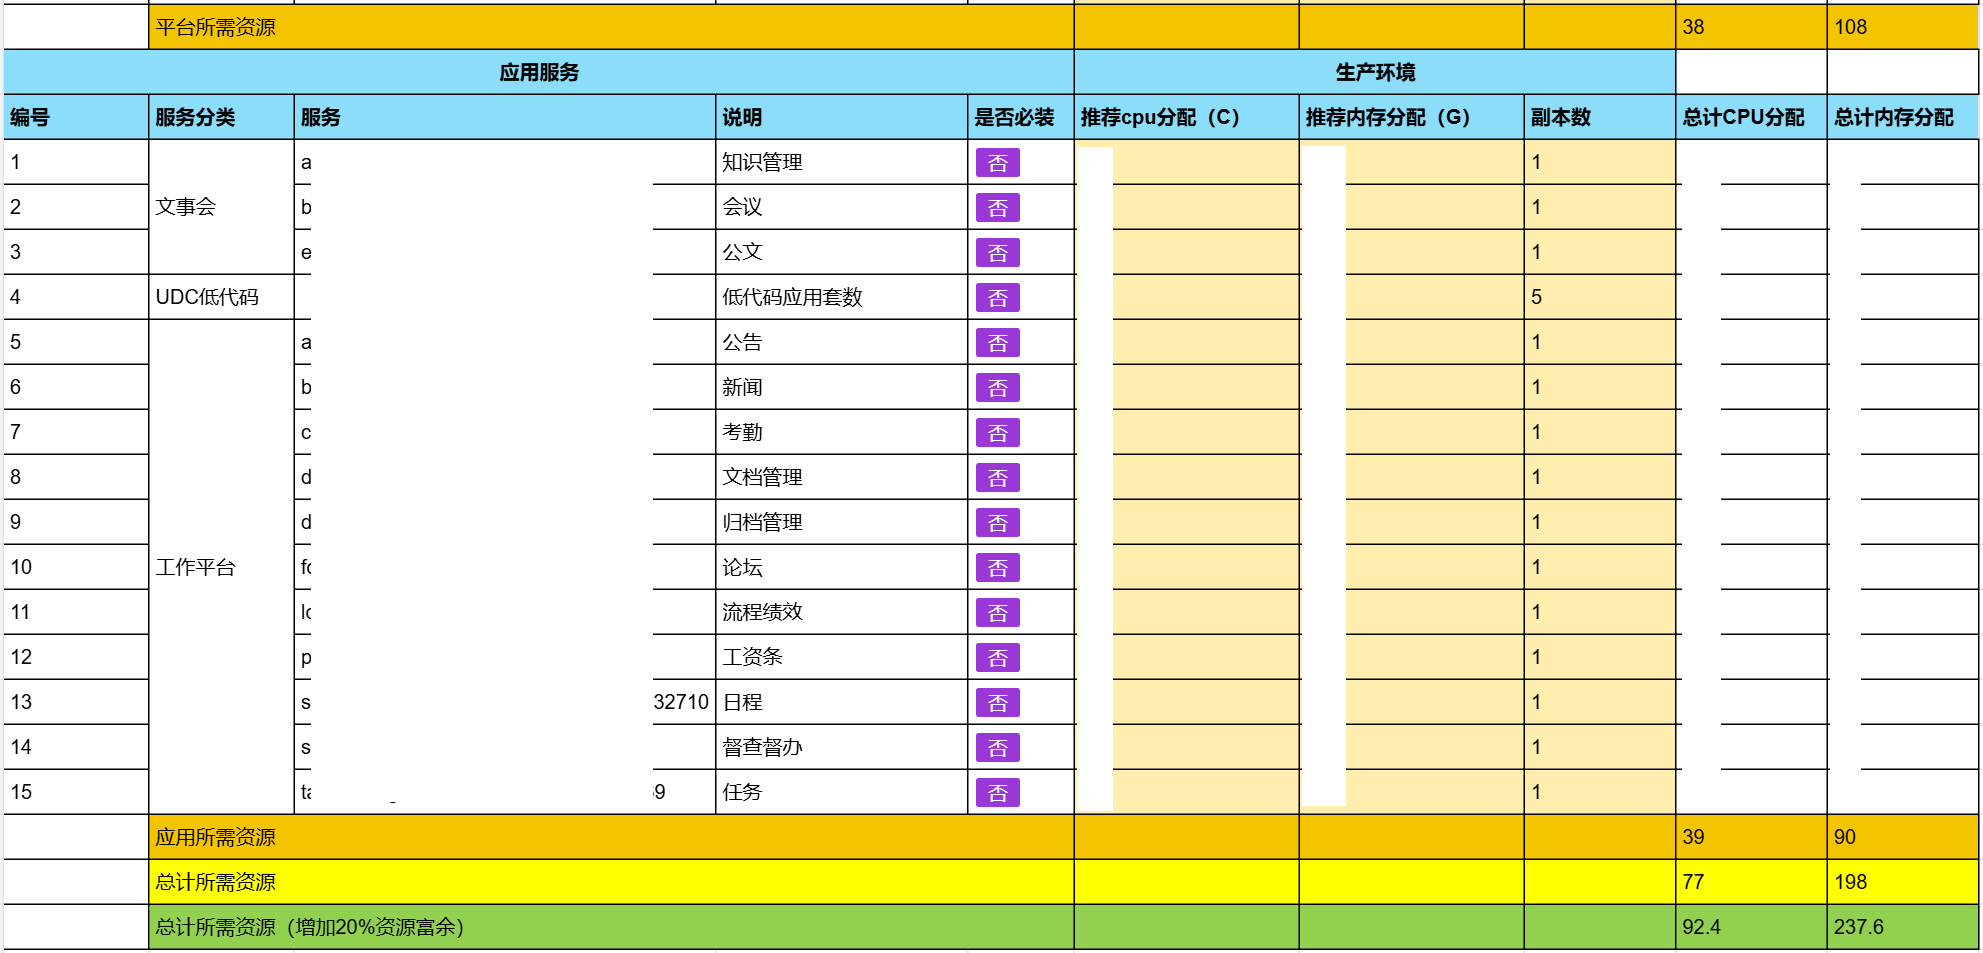Select the 流程绩效 description cell
Image resolution: width=1983 pixels, height=953 pixels.
[842, 612]
